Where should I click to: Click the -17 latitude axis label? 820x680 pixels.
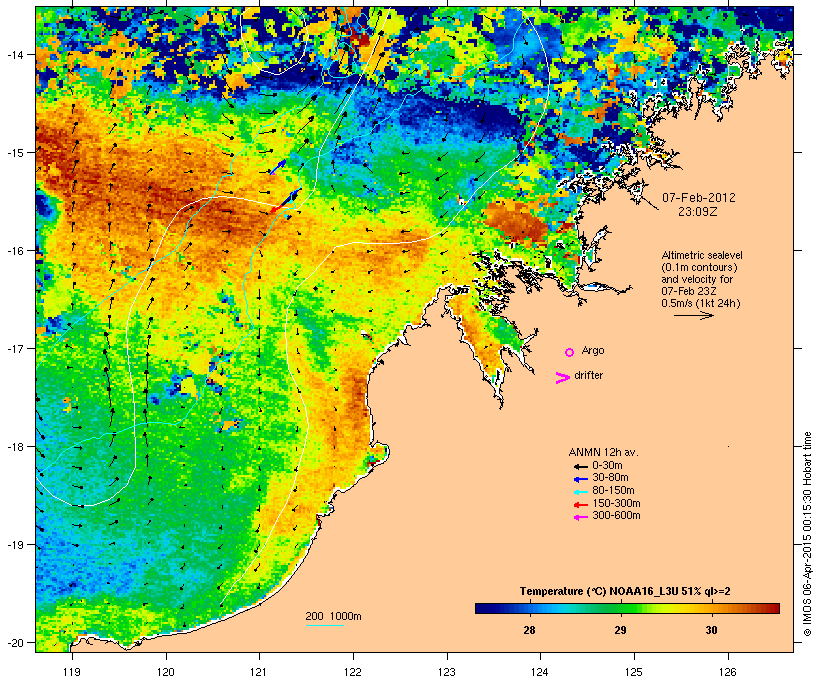15,349
